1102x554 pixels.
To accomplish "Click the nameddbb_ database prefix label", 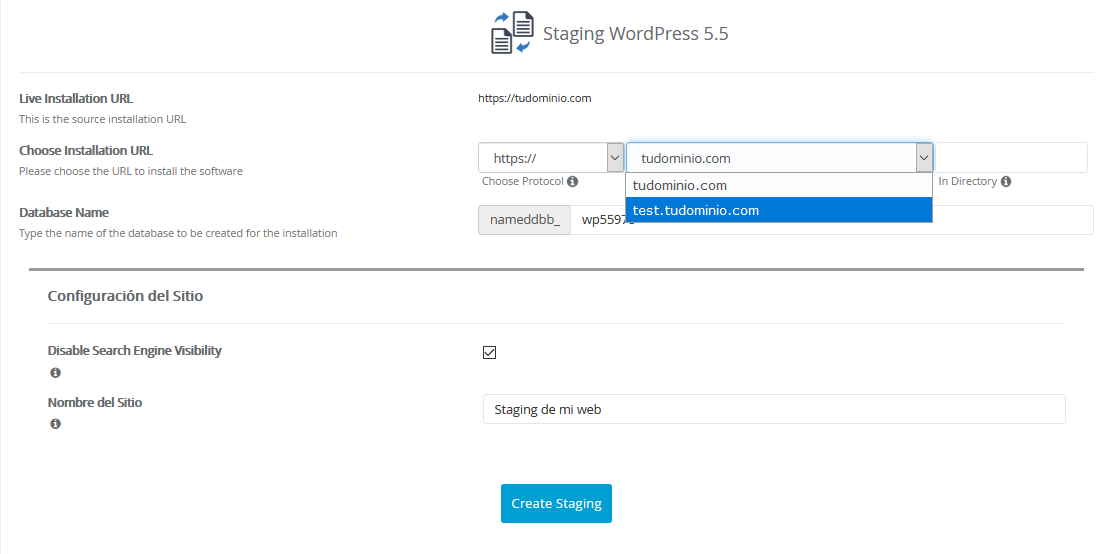I will (525, 220).
